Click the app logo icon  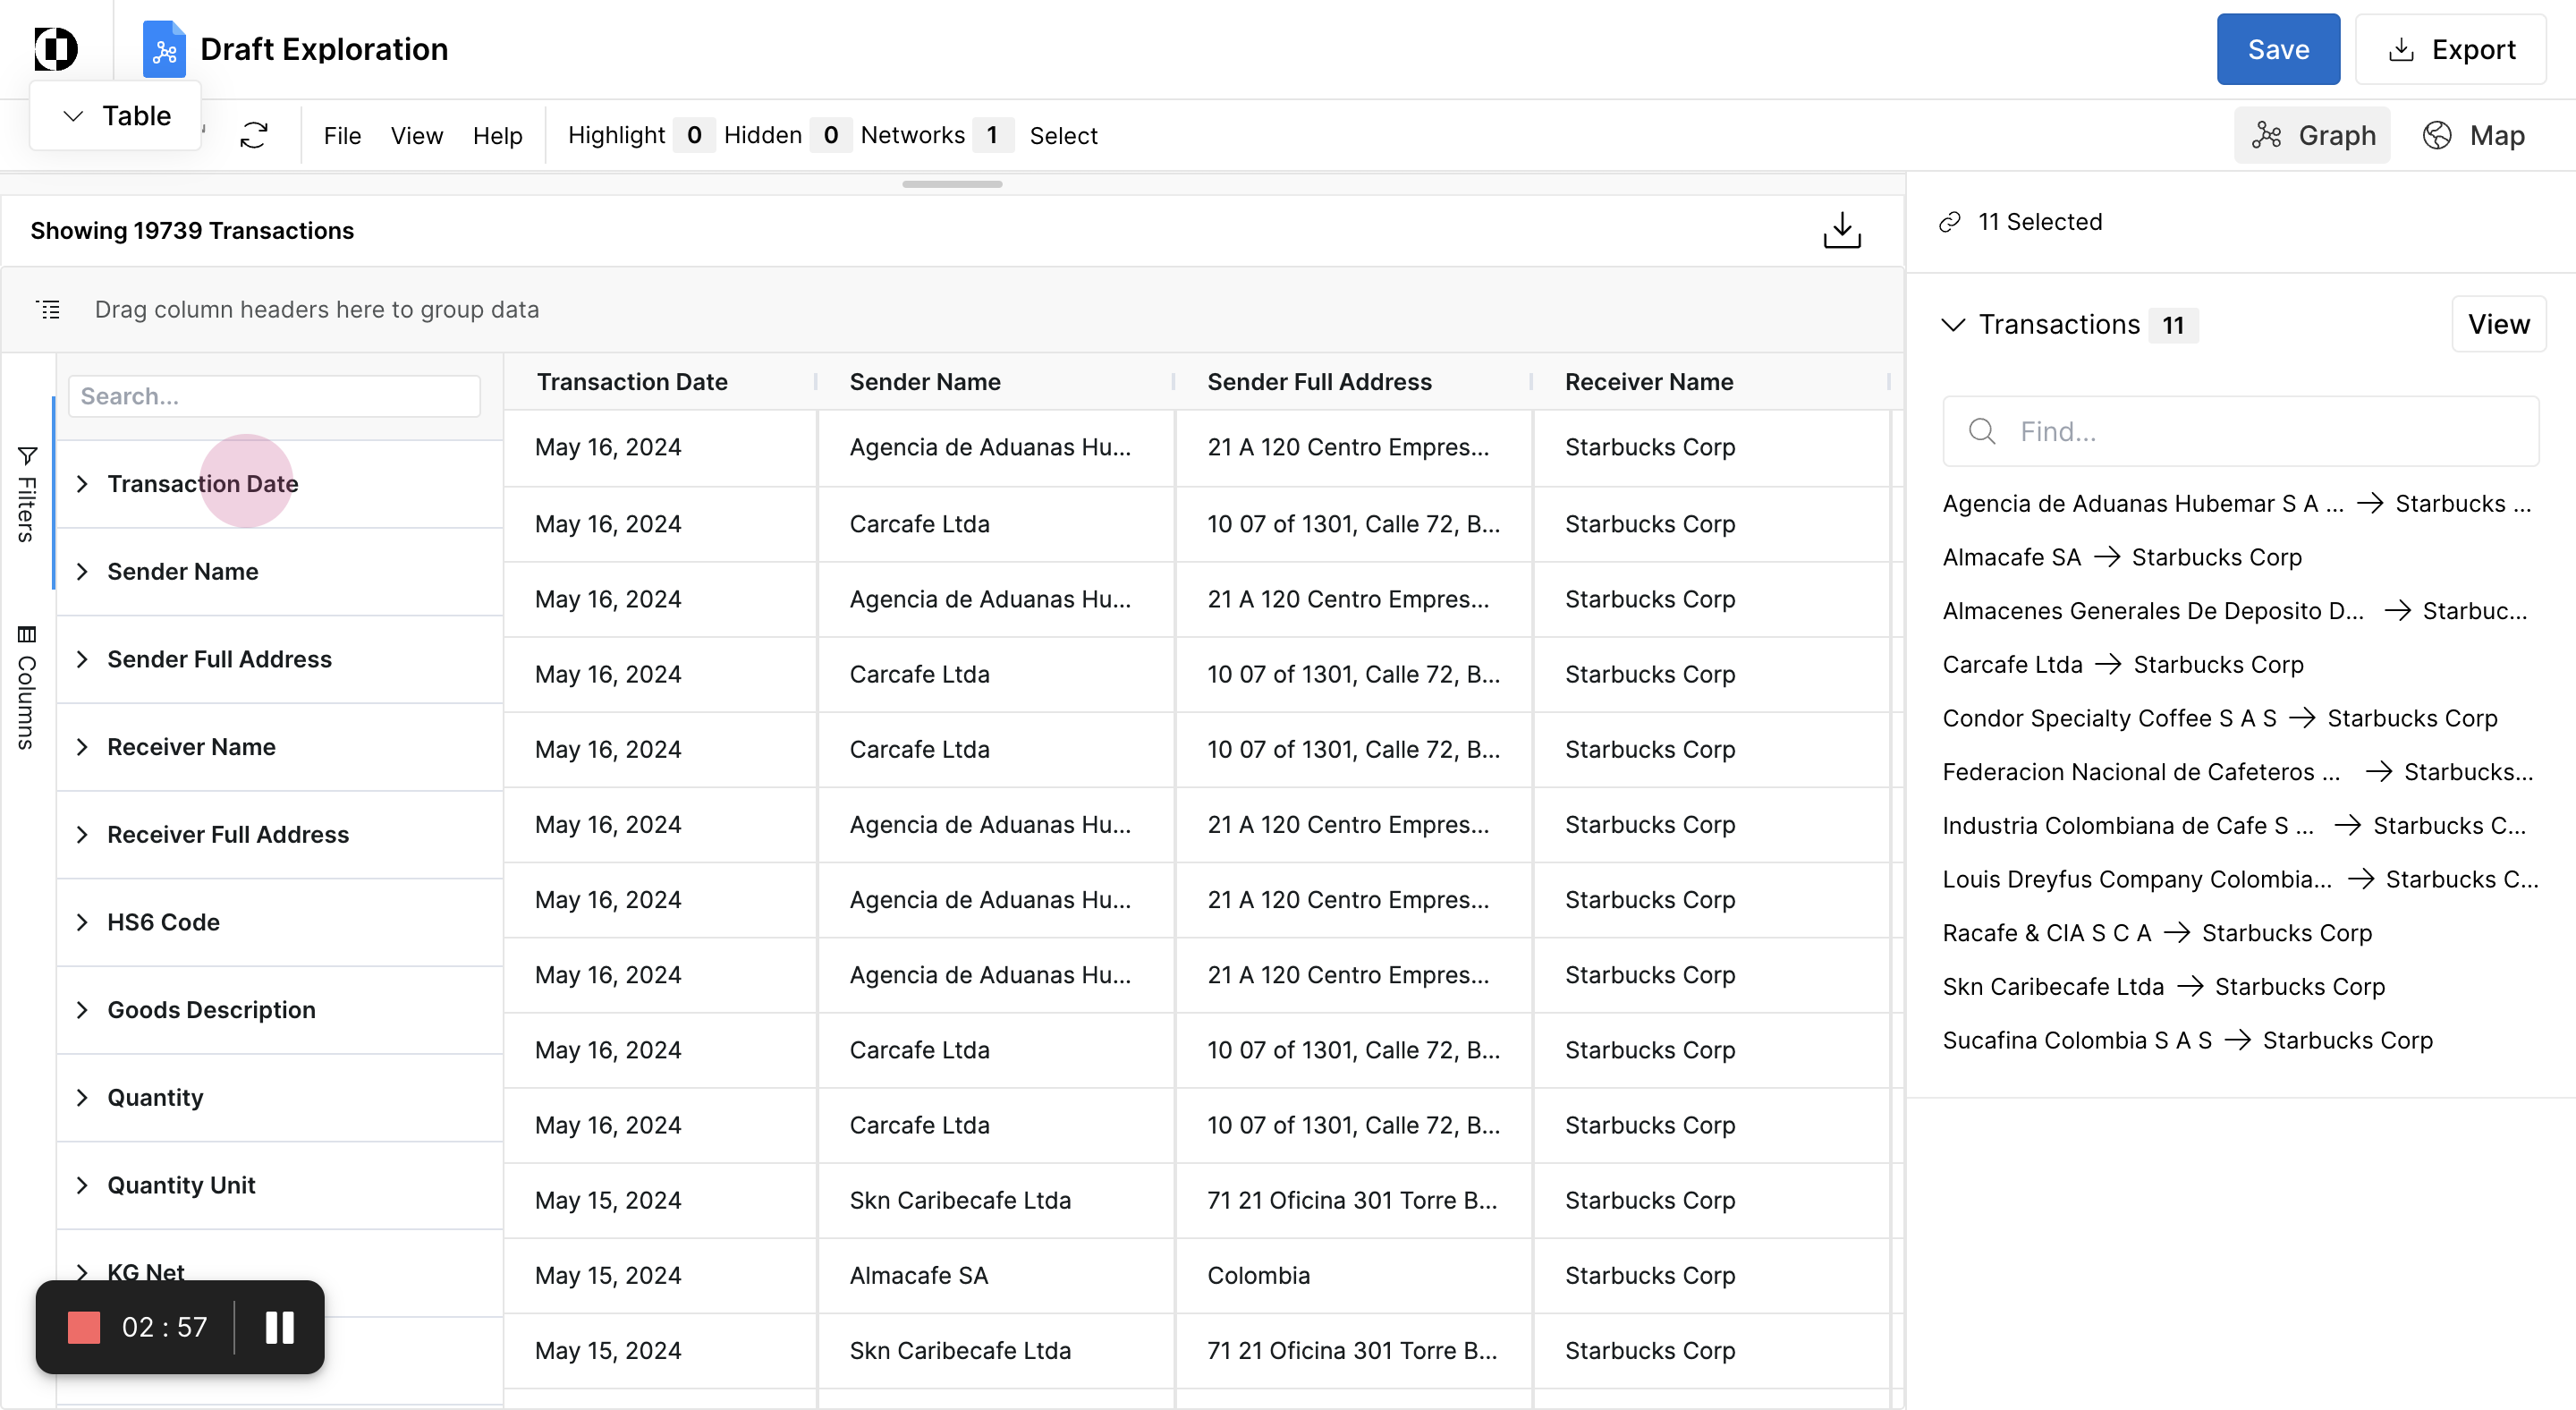[56, 48]
